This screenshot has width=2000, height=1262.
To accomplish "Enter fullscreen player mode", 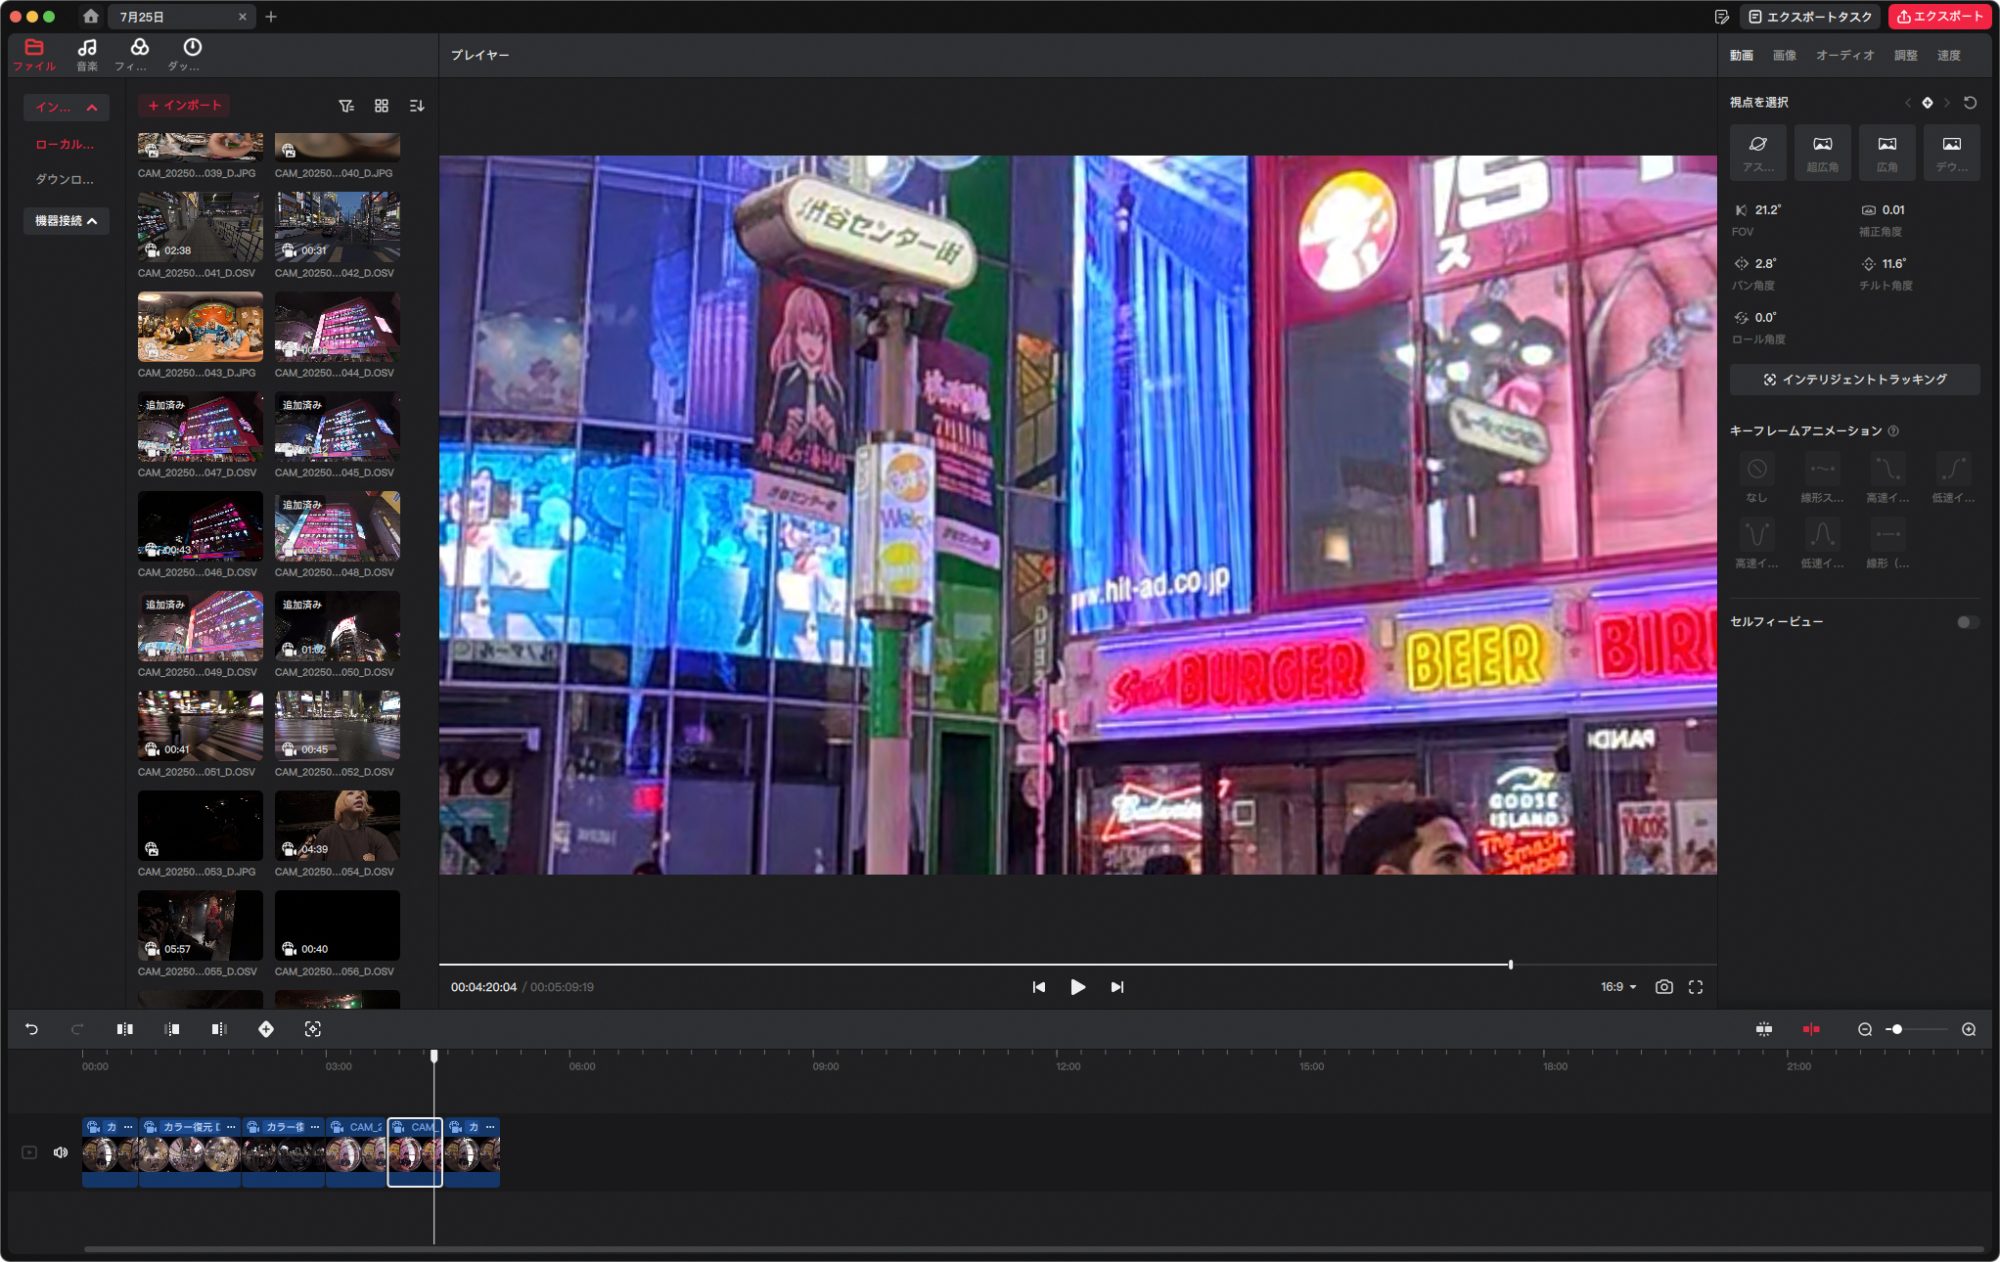I will coord(1696,987).
